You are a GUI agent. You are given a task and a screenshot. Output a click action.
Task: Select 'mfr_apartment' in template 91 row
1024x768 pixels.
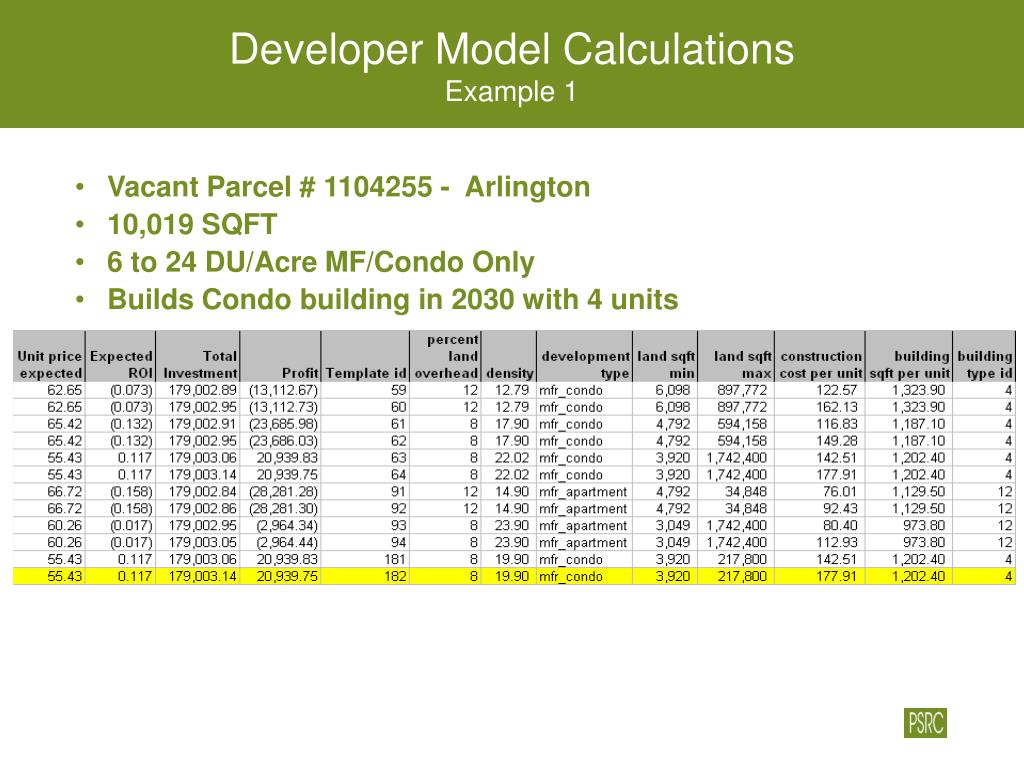585,492
